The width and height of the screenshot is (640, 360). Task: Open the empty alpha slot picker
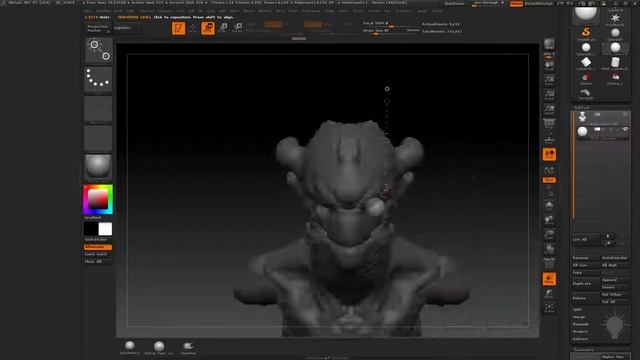98,109
